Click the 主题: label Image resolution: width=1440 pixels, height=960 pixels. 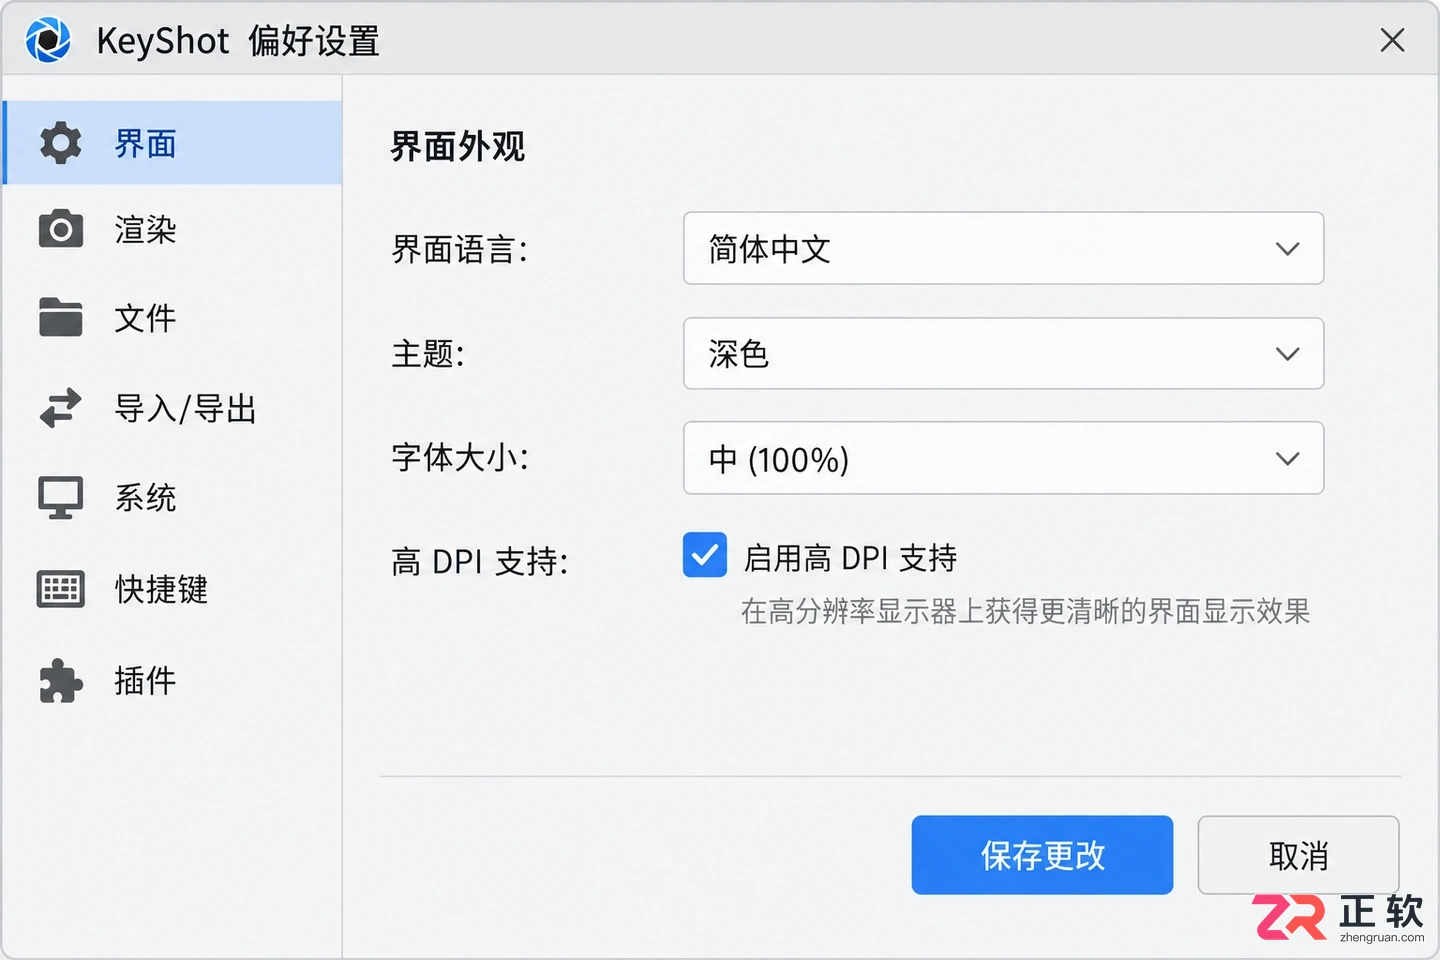coord(428,353)
